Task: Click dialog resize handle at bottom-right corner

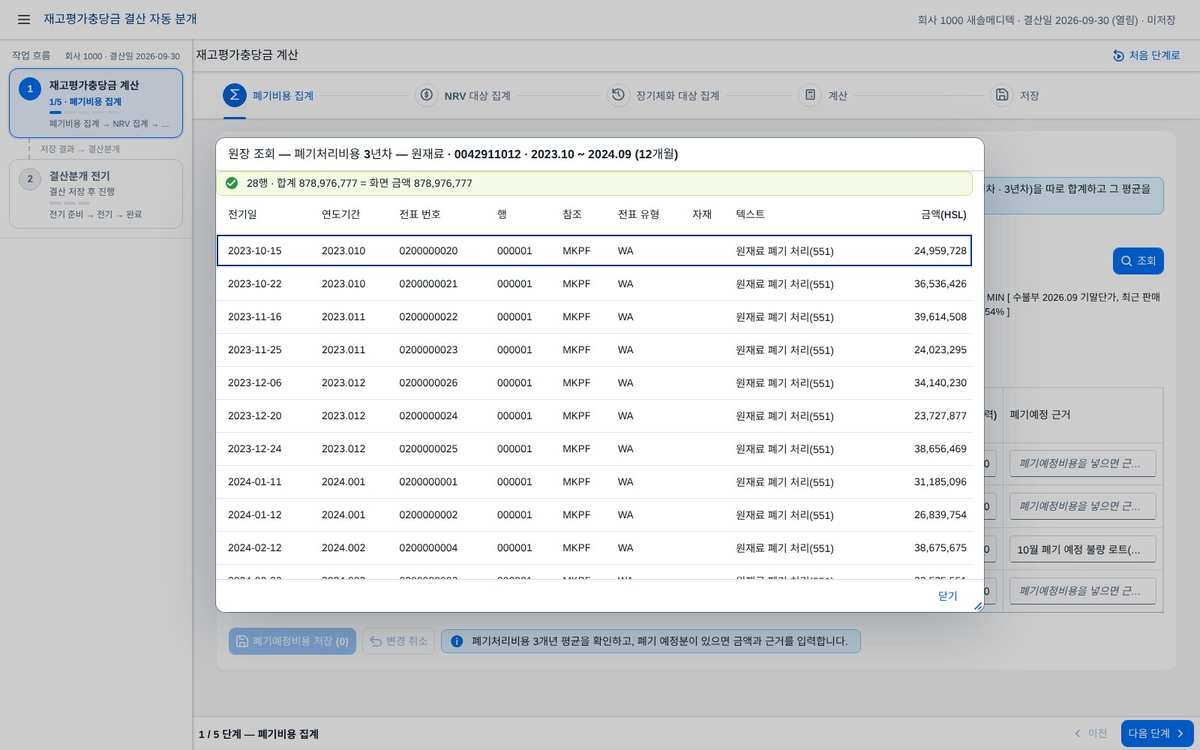Action: point(978,605)
